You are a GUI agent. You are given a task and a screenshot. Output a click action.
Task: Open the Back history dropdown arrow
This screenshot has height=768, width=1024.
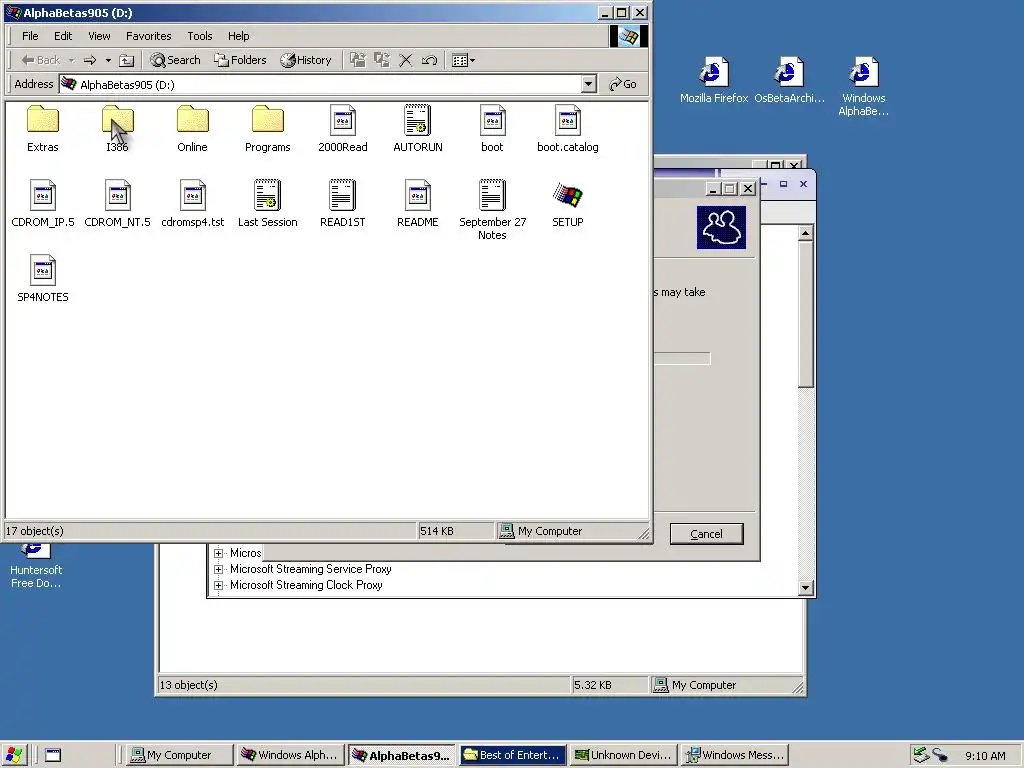pos(72,60)
